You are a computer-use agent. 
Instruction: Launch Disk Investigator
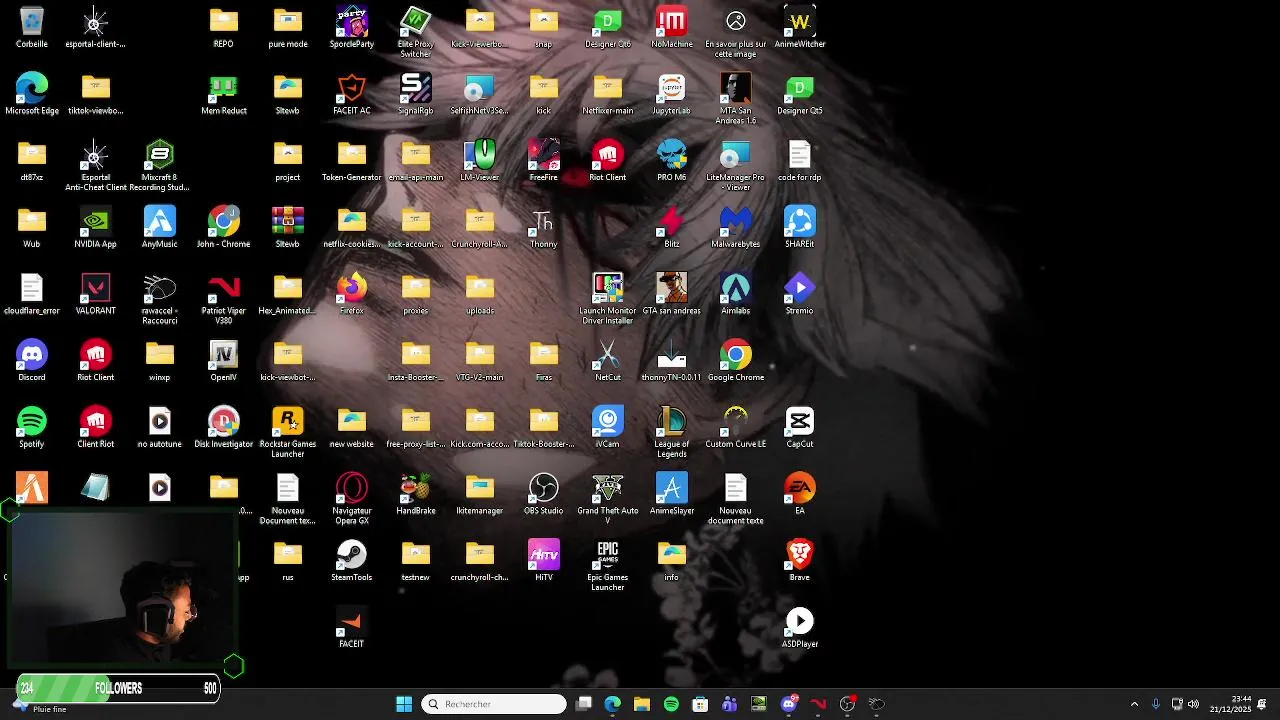[x=224, y=428]
